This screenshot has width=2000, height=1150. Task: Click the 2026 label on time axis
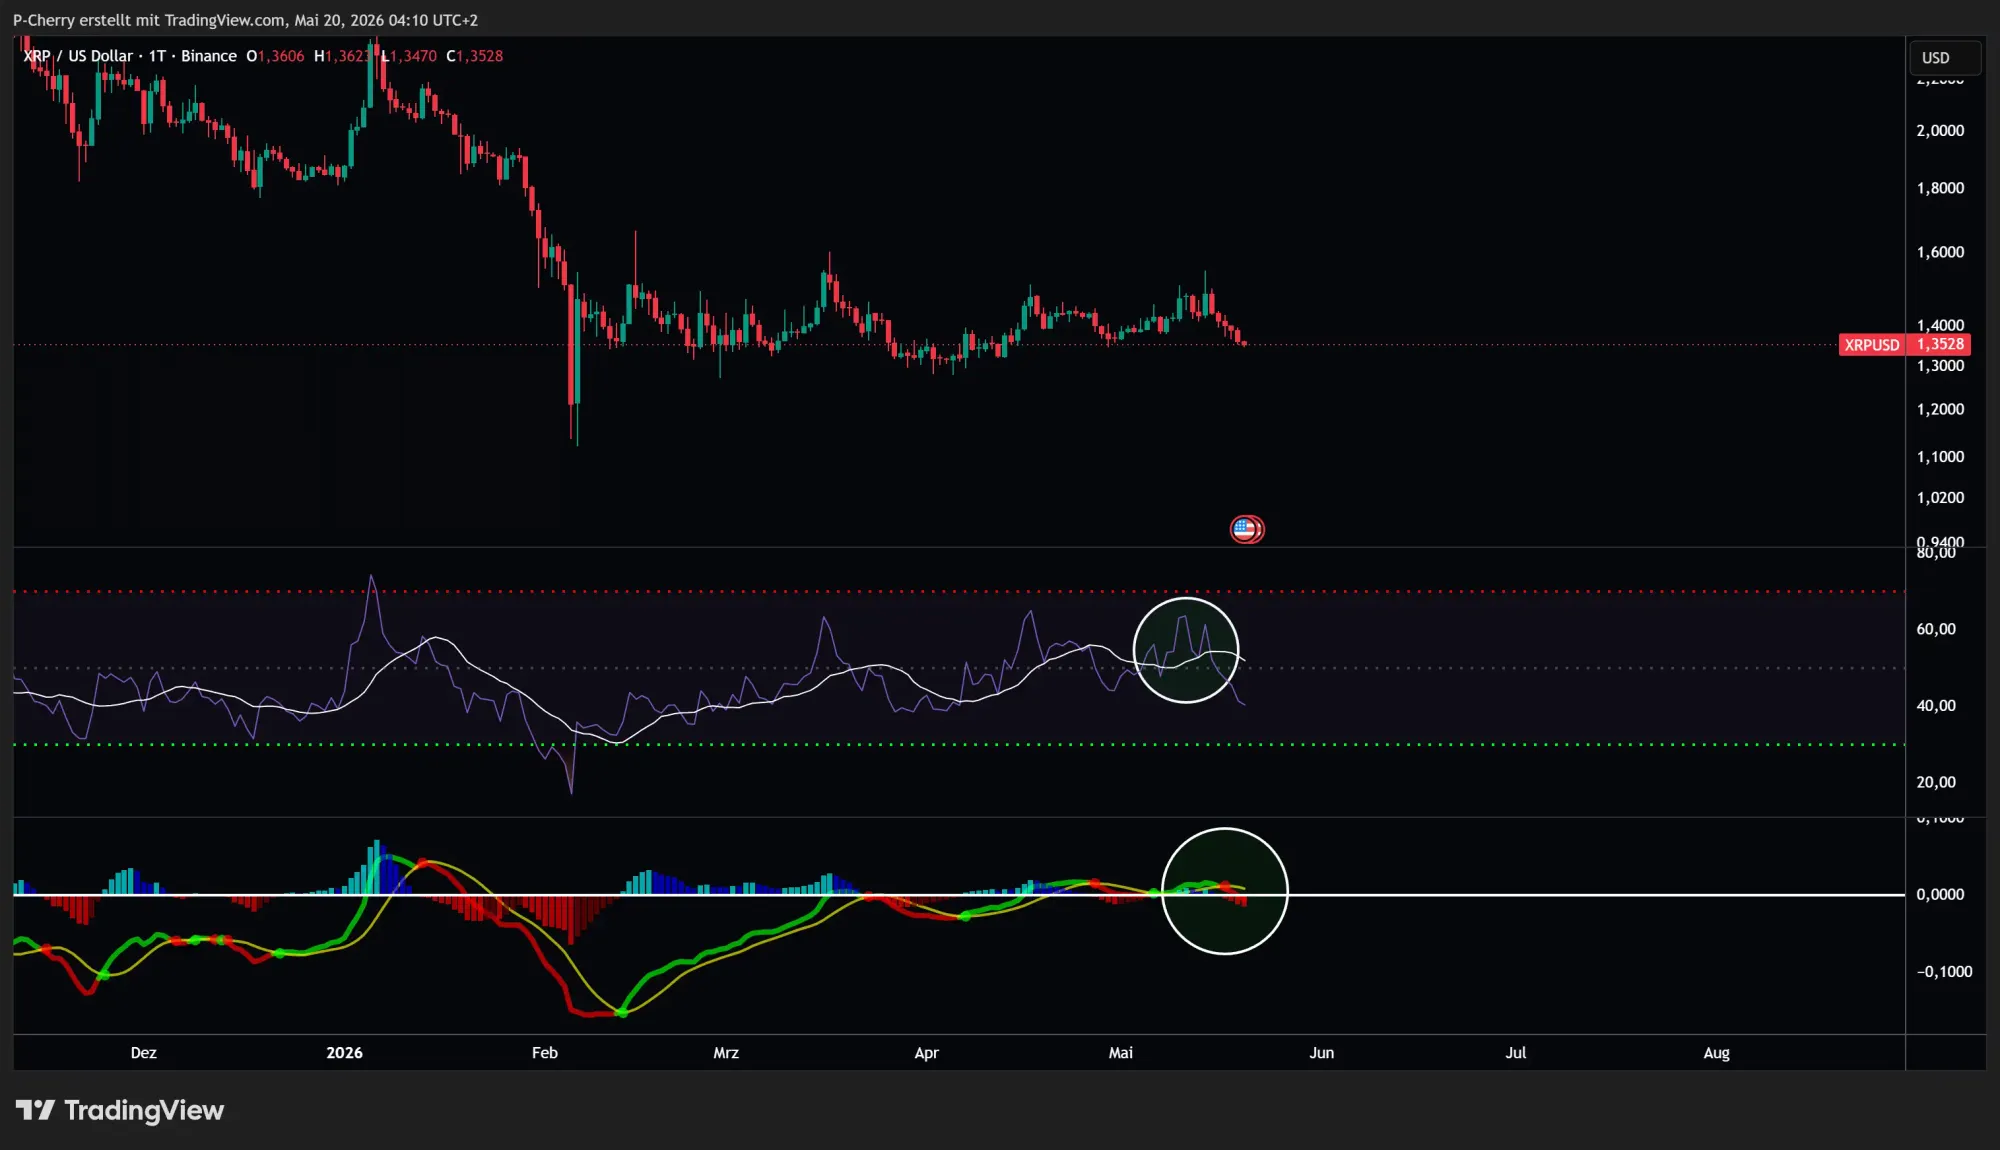click(345, 1053)
